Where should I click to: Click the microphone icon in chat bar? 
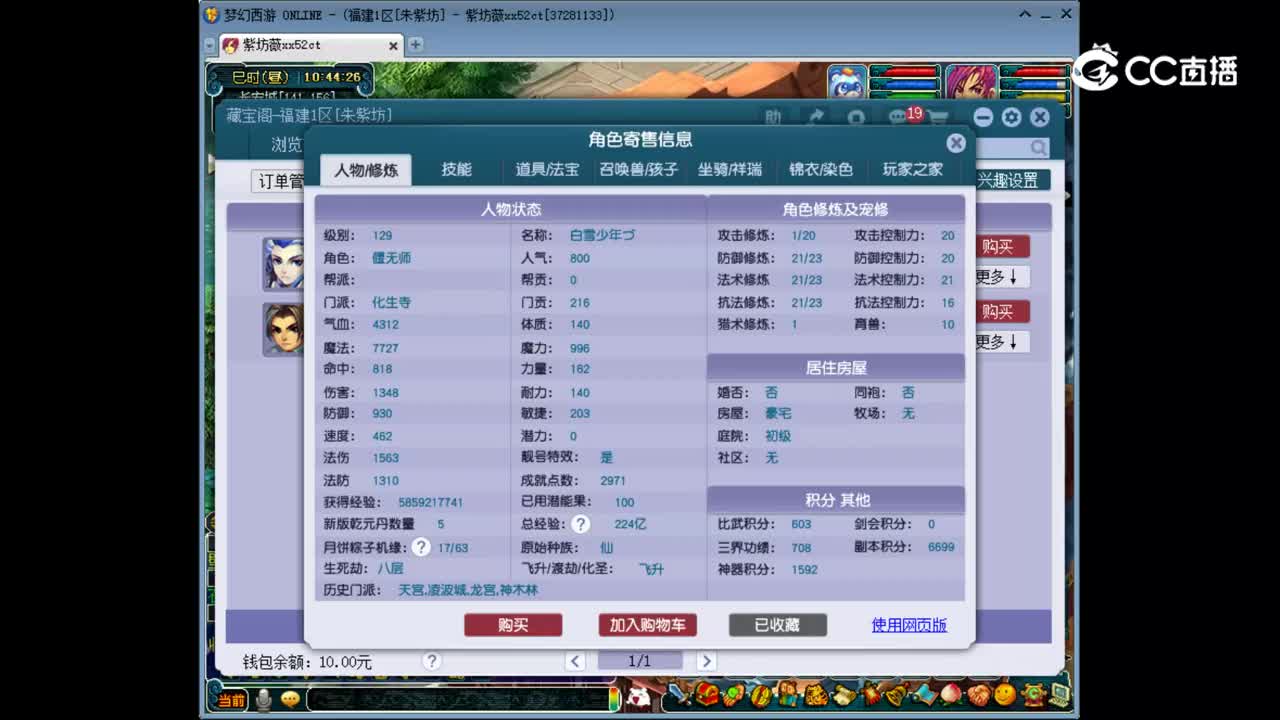point(264,700)
